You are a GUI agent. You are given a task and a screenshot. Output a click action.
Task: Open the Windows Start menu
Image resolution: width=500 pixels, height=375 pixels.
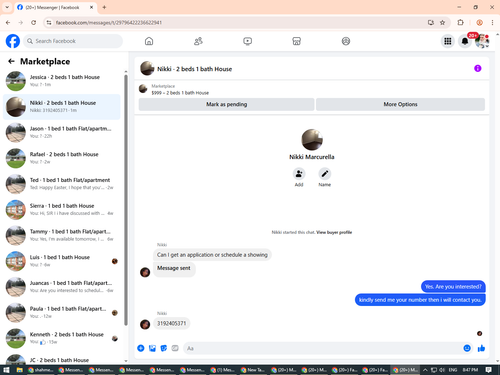6,370
